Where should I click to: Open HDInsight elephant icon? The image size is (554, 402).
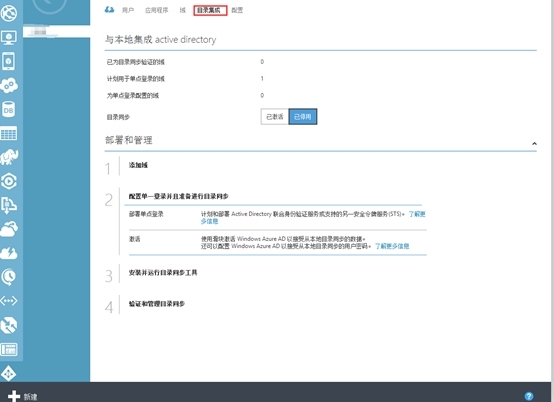tap(9, 157)
